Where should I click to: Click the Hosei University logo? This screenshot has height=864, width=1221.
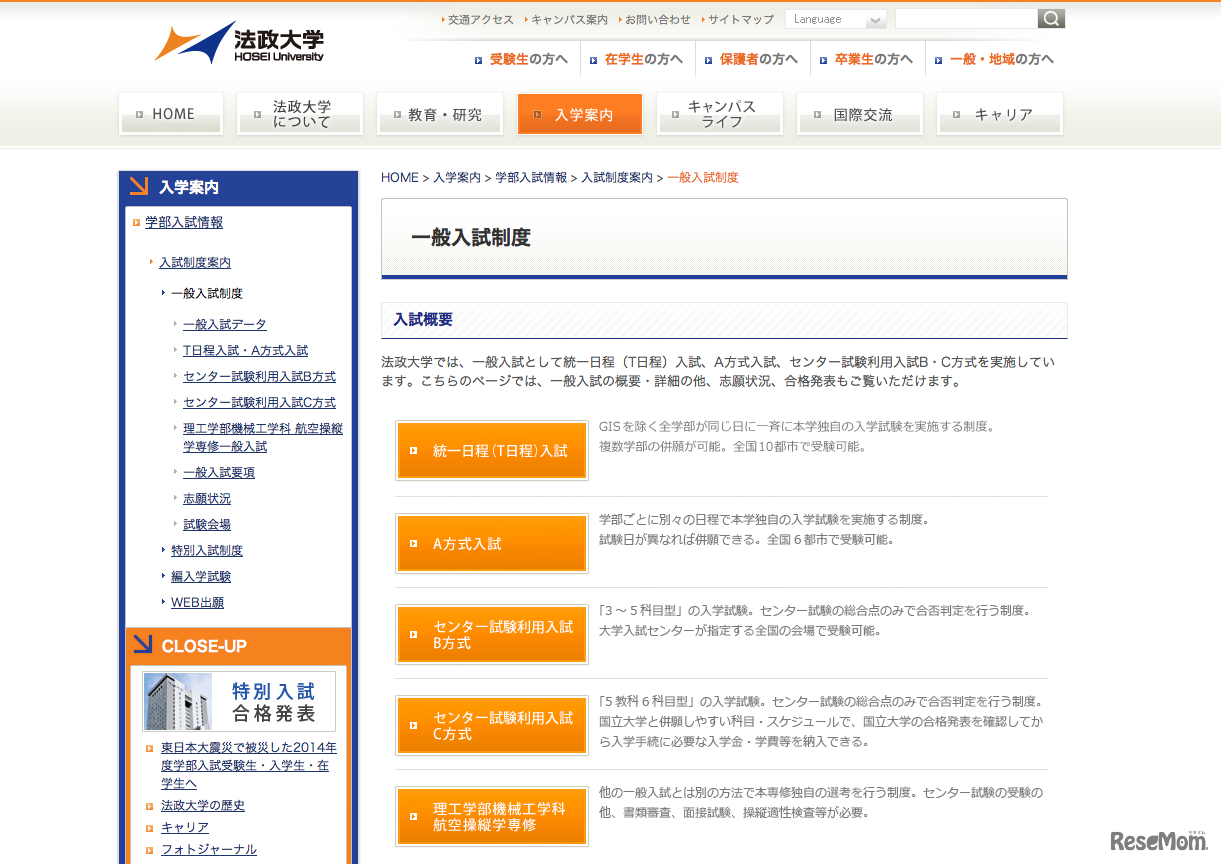240,43
